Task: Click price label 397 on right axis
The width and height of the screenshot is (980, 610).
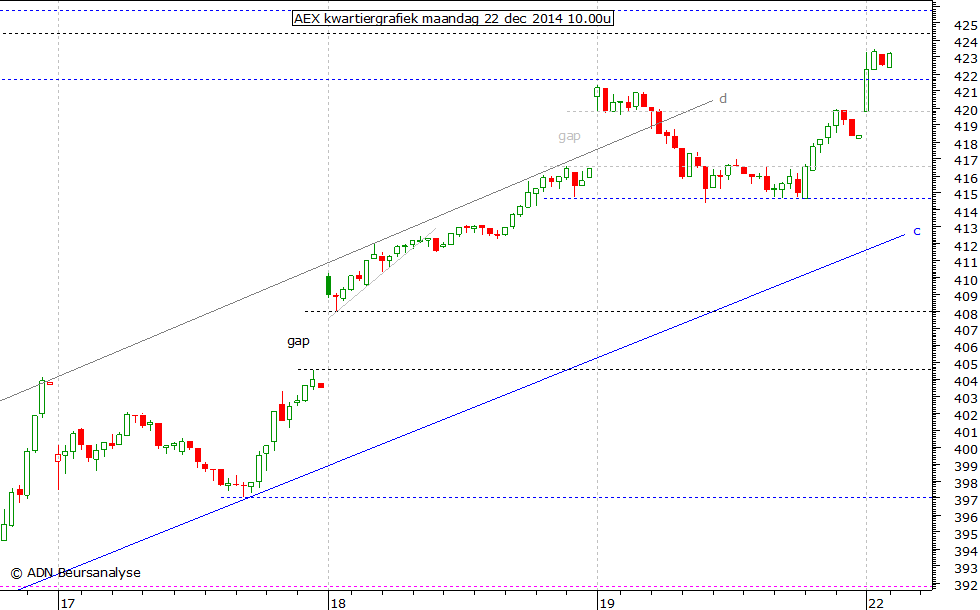Action: coord(966,501)
